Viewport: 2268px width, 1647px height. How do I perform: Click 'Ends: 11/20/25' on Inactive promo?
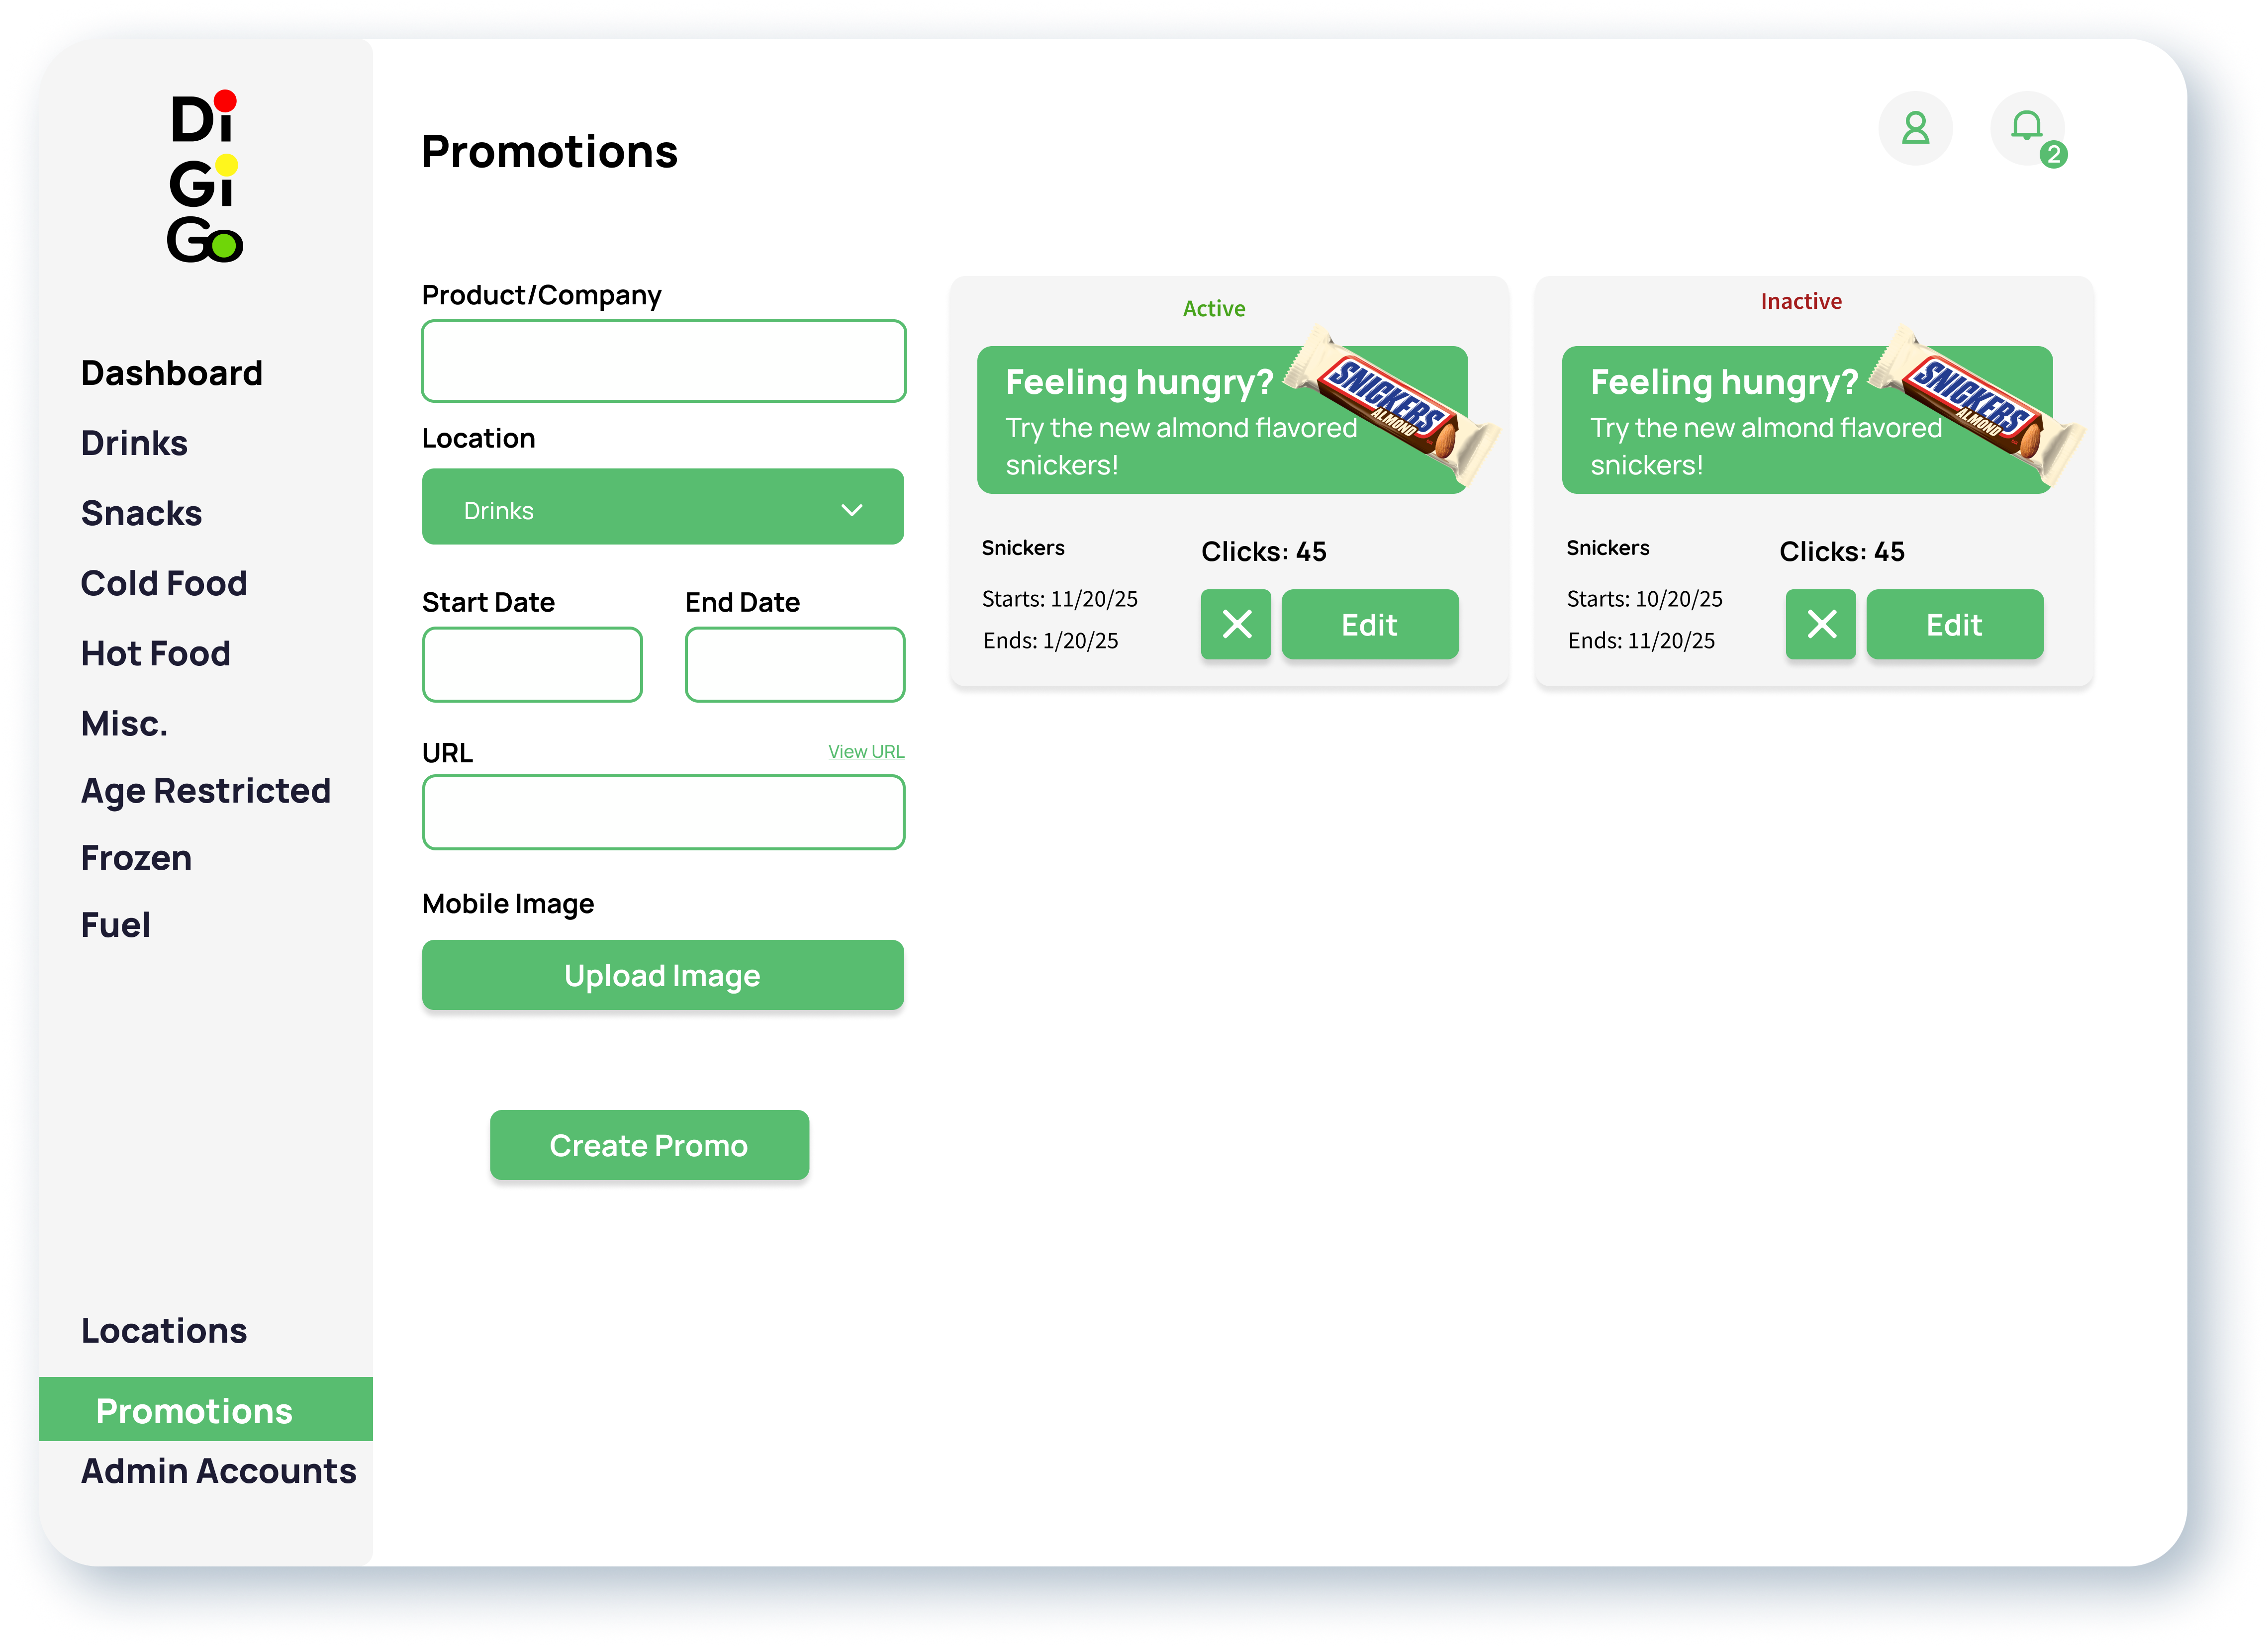click(1642, 641)
